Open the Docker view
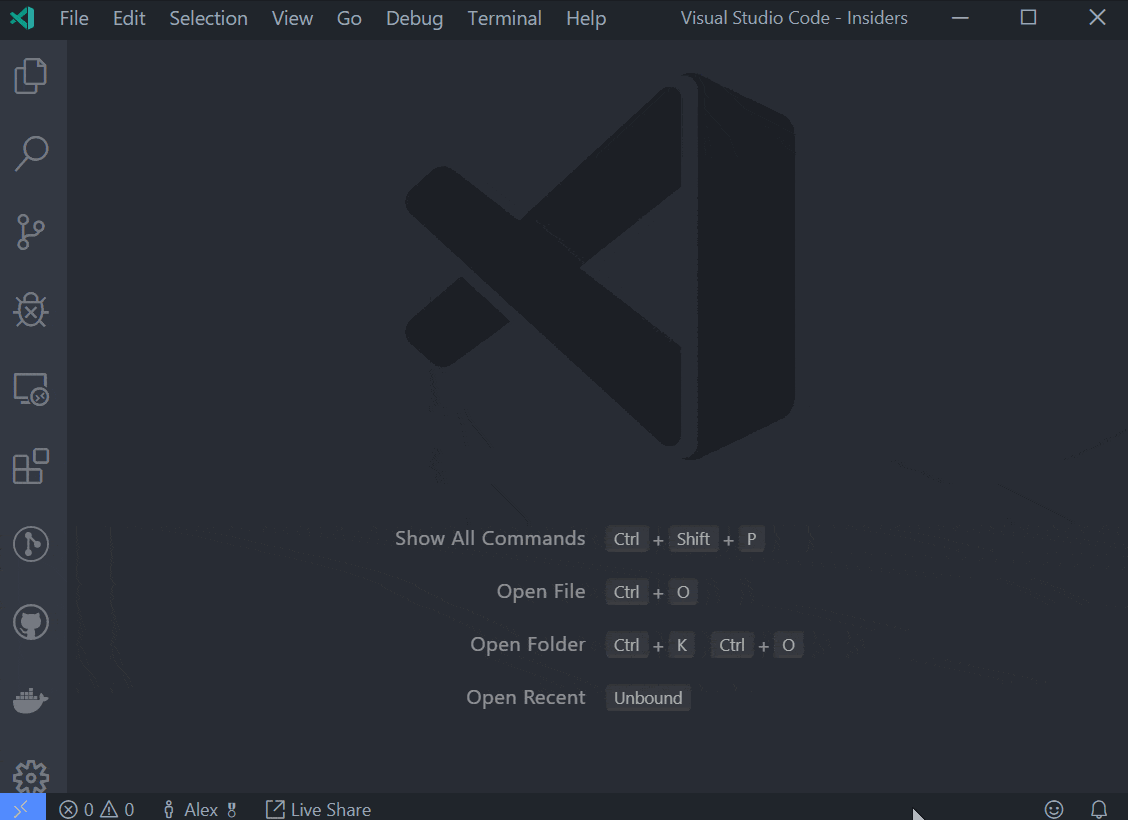The width and height of the screenshot is (1128, 820). [x=31, y=700]
